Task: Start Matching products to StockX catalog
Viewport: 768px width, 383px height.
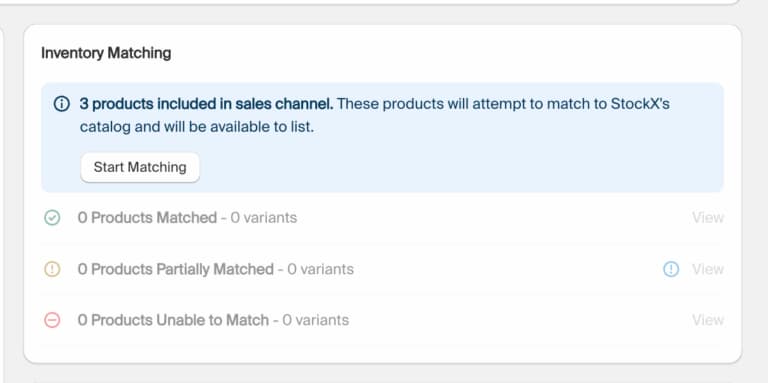Action: 140,168
